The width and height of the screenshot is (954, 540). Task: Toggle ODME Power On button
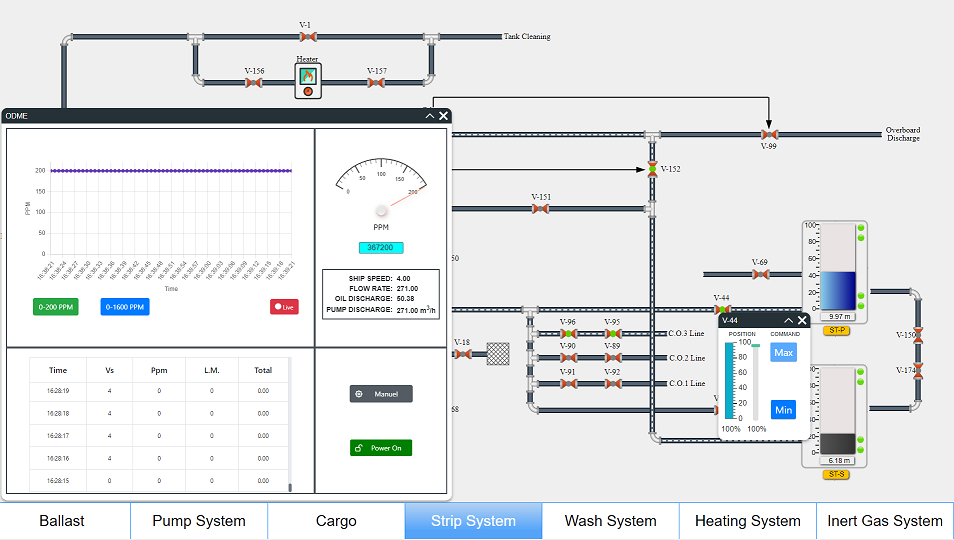point(381,448)
